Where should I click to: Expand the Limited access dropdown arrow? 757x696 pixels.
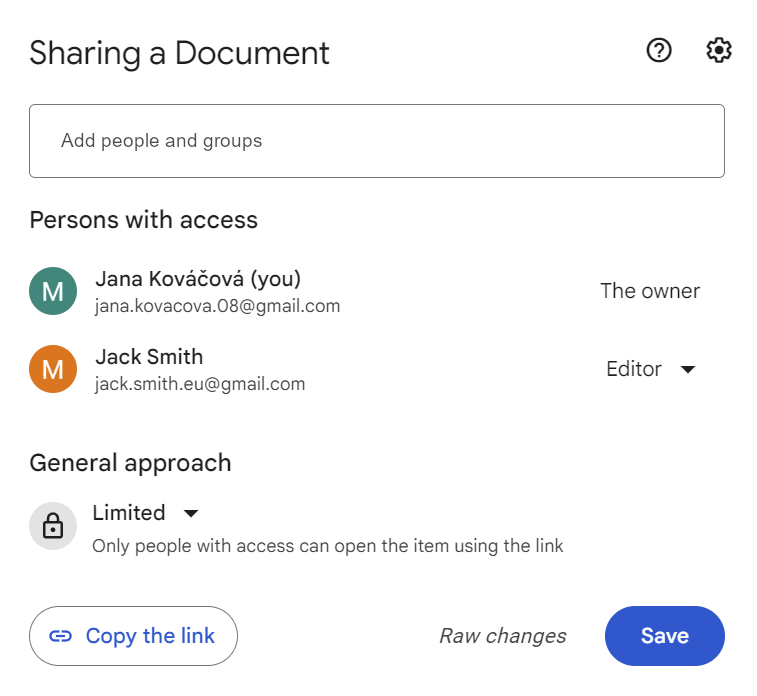pos(191,513)
